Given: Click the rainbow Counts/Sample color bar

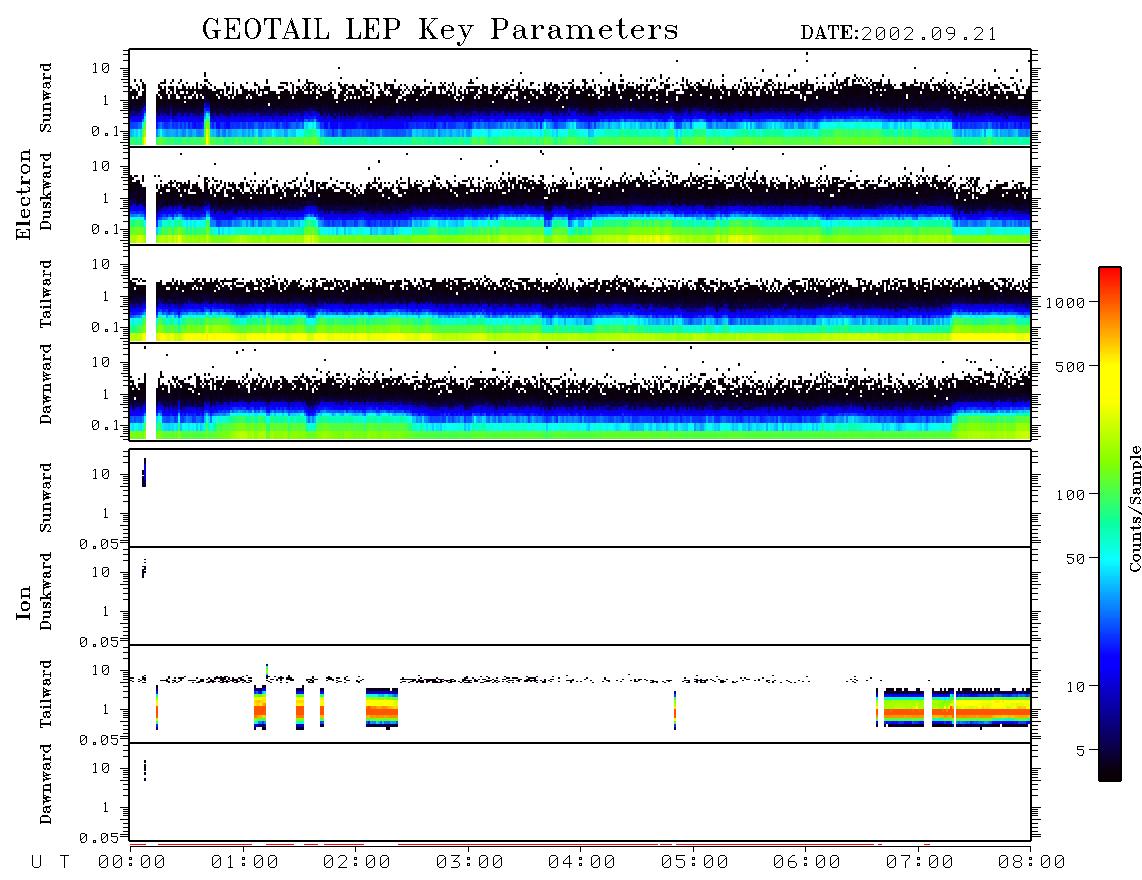Looking at the screenshot, I should [x=1110, y=524].
